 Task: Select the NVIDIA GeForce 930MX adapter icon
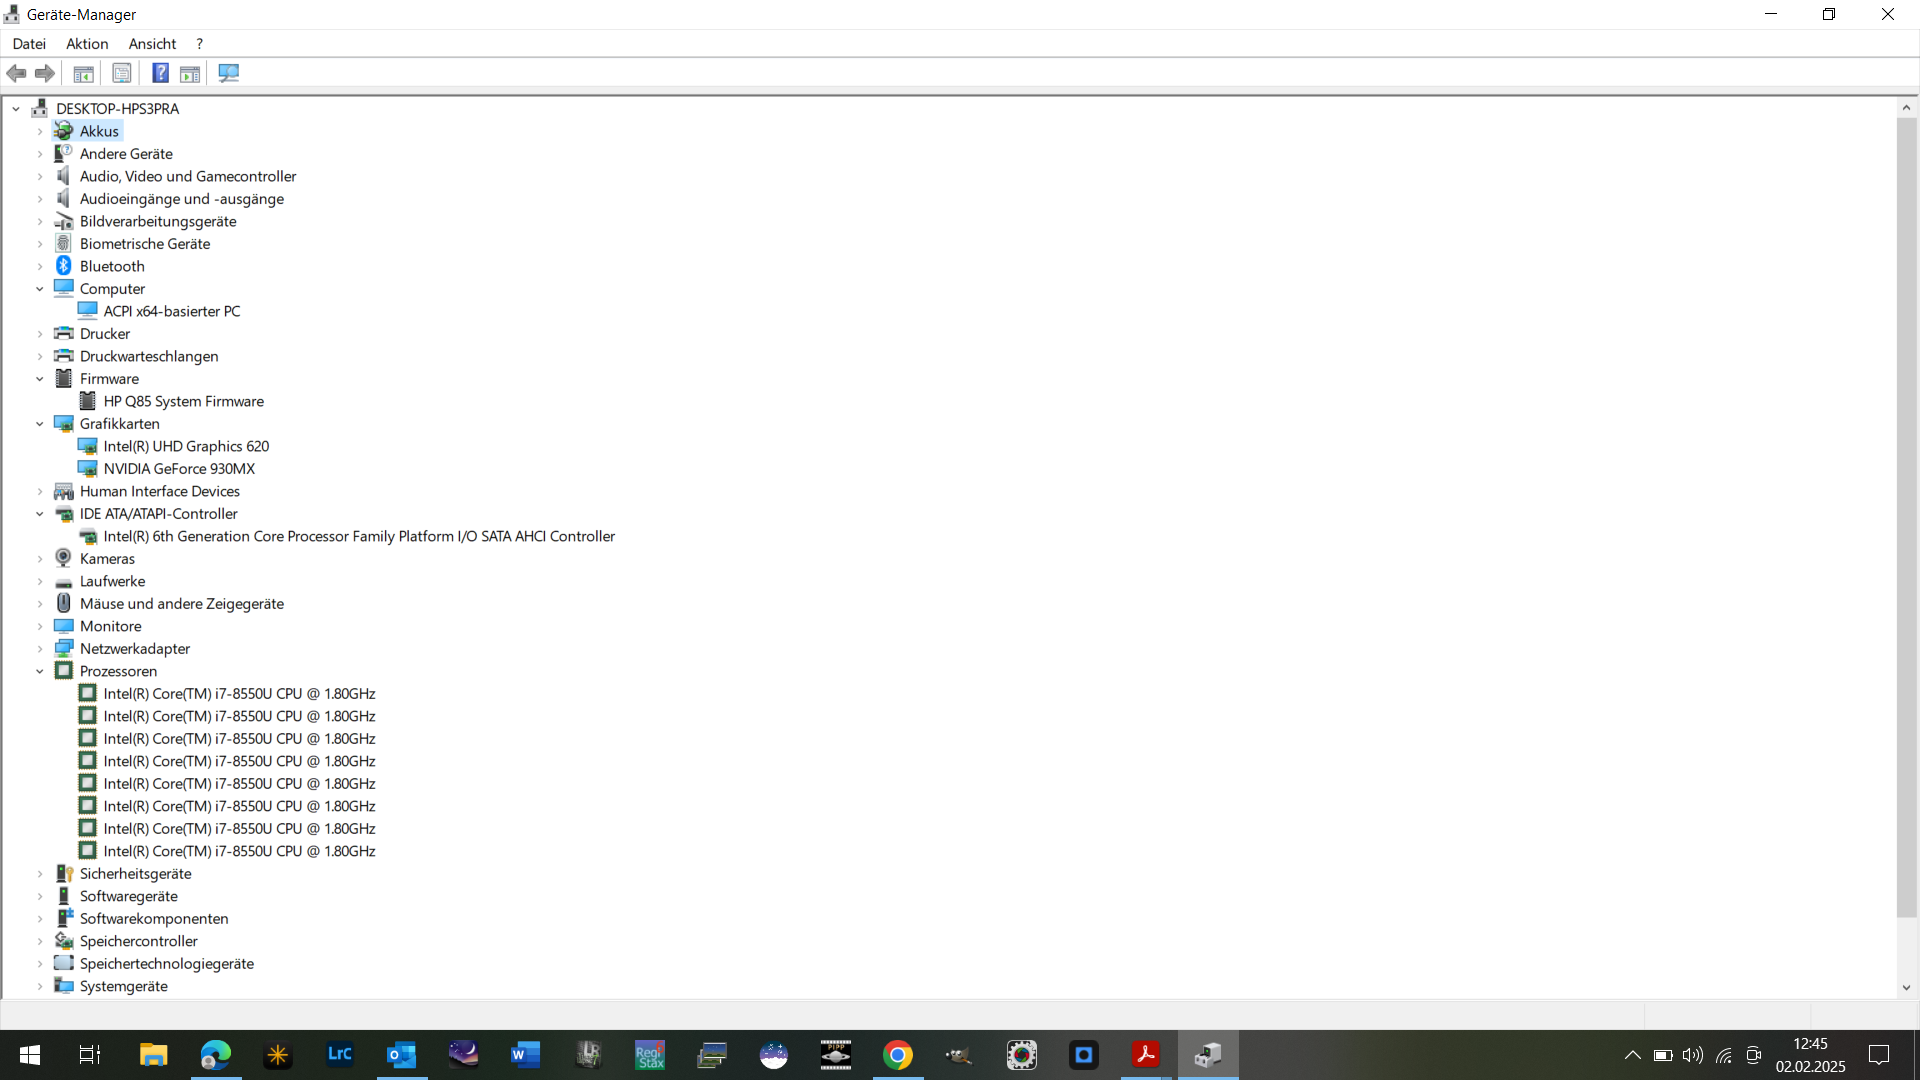(x=88, y=468)
